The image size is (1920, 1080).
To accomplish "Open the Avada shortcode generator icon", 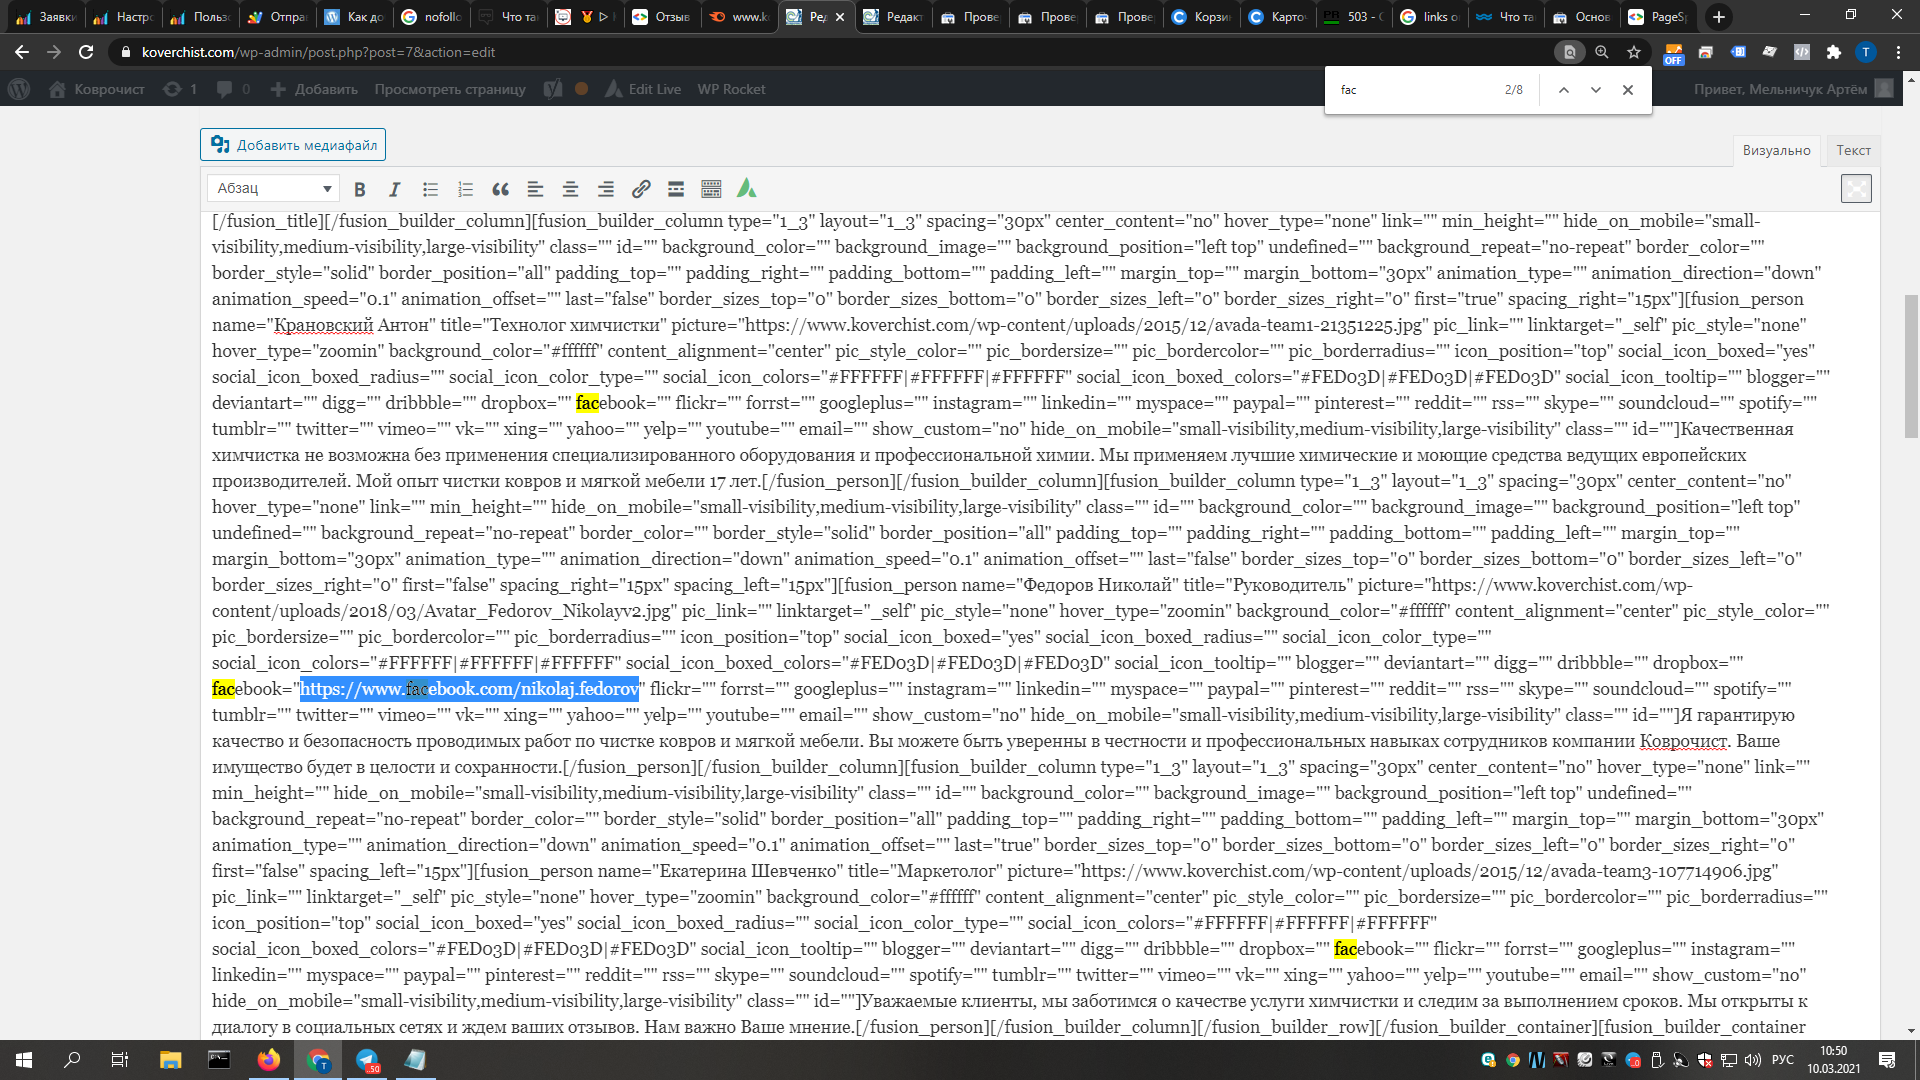I will [x=747, y=188].
